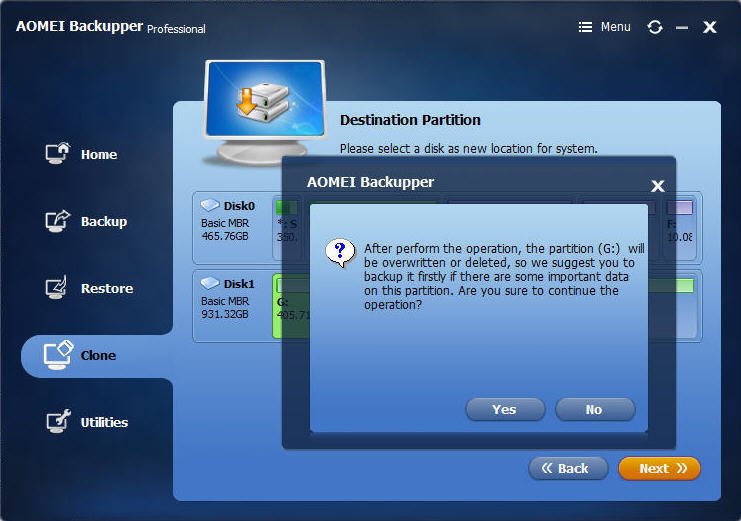Click the refresh icon in title bar

pyautogui.click(x=655, y=27)
